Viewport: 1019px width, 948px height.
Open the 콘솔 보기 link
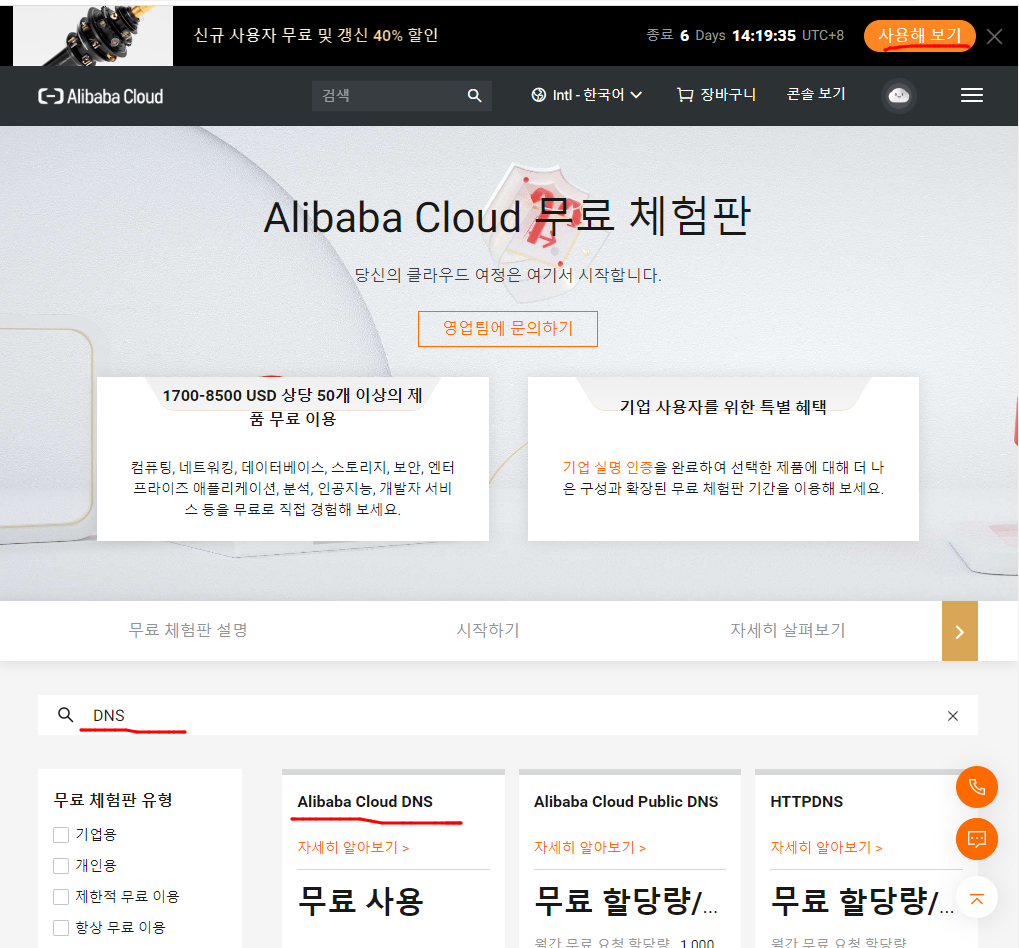click(x=816, y=94)
